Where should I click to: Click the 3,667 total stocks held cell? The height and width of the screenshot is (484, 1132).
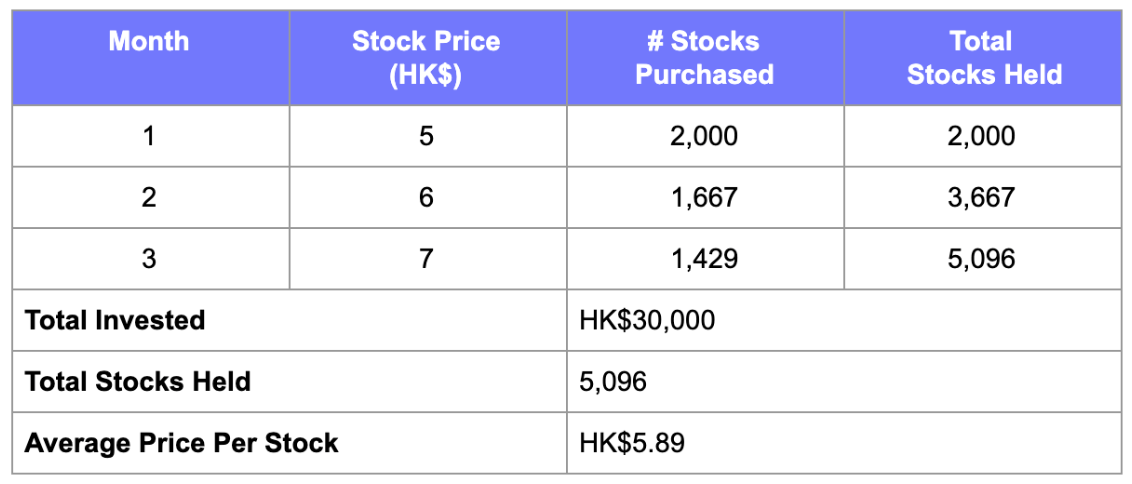click(983, 197)
